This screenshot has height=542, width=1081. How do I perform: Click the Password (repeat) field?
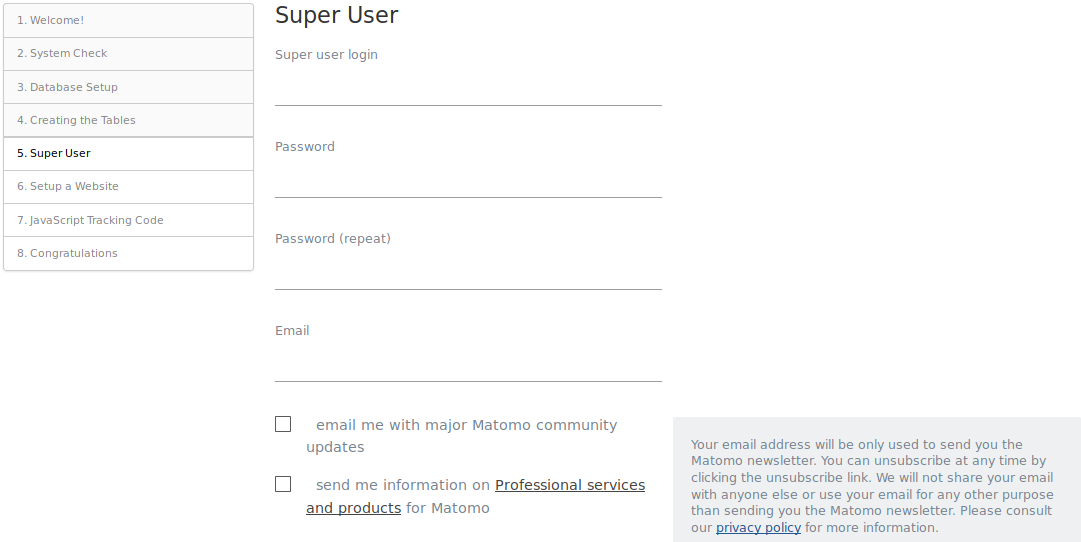pyautogui.click(x=468, y=272)
